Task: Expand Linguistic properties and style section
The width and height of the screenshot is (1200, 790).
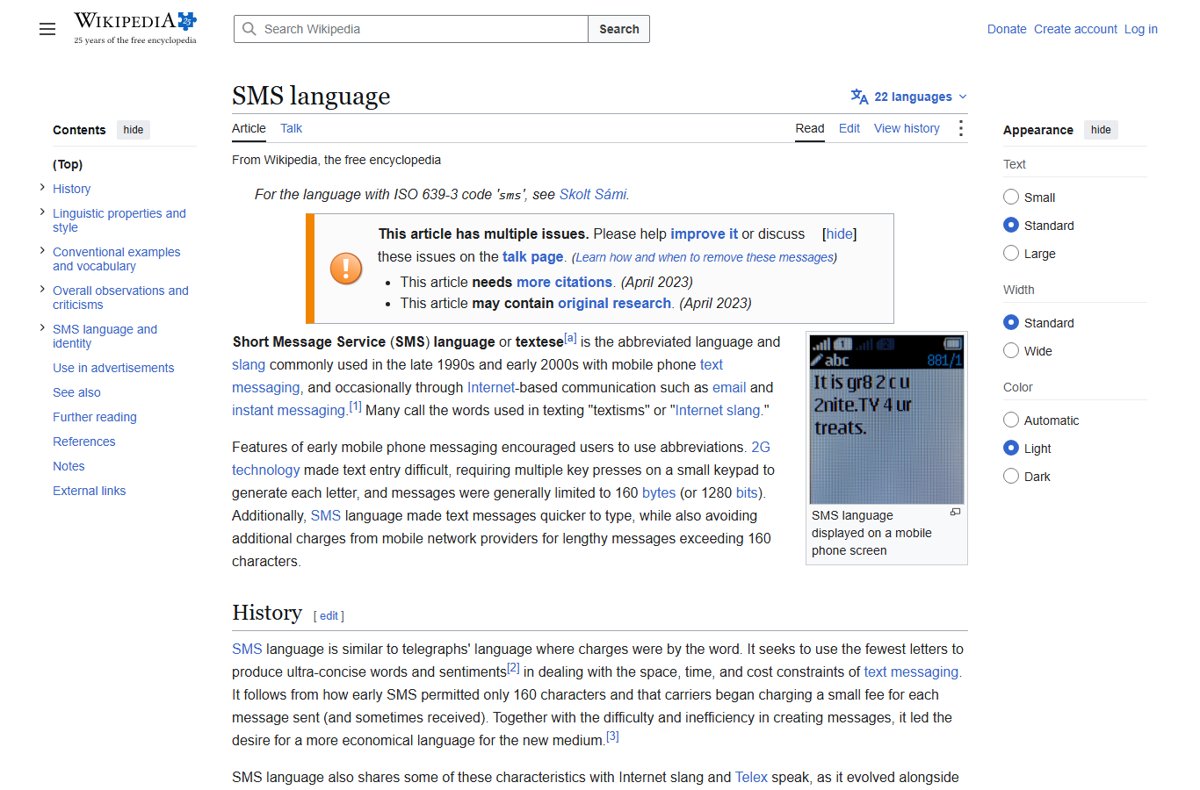Action: point(42,213)
